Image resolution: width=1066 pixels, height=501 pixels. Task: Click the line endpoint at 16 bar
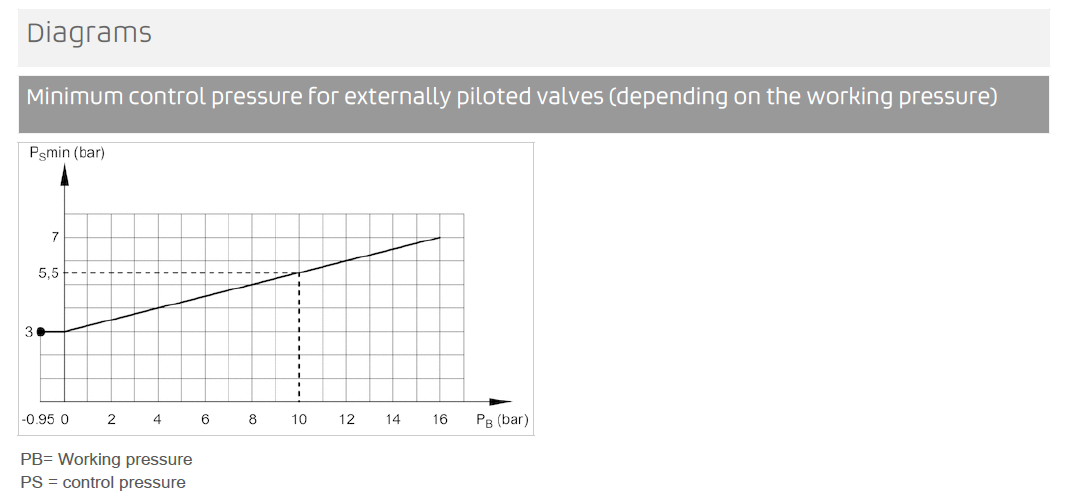tap(440, 237)
